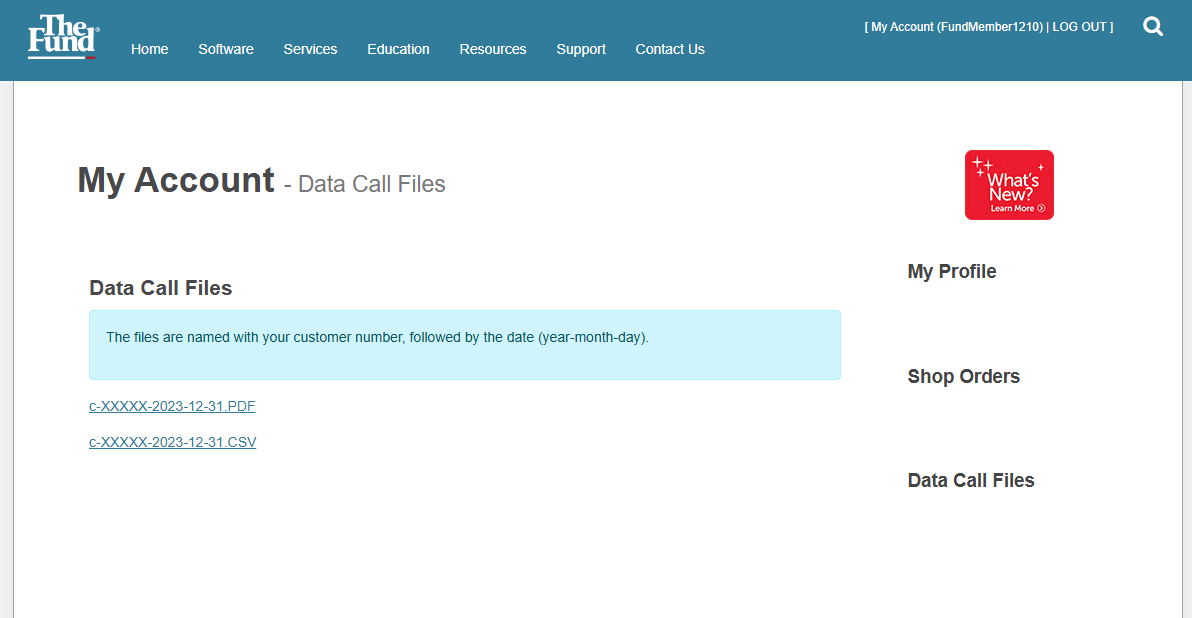
Task: Click My Account (FundMember1210) link
Action: pyautogui.click(x=957, y=27)
